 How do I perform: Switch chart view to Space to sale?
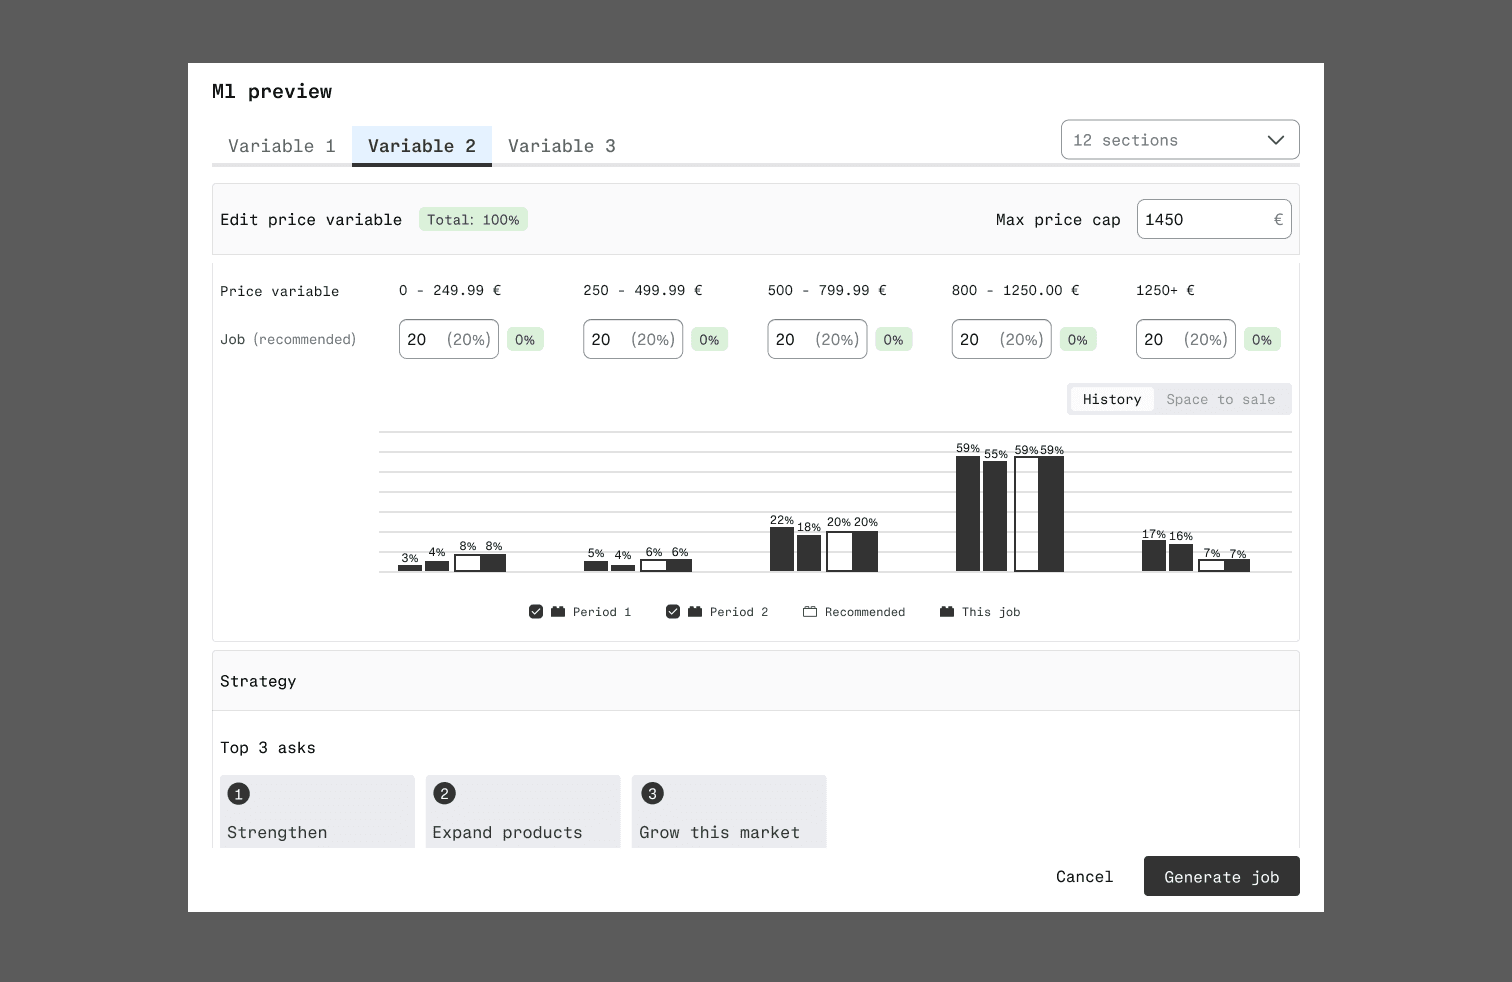(1220, 400)
